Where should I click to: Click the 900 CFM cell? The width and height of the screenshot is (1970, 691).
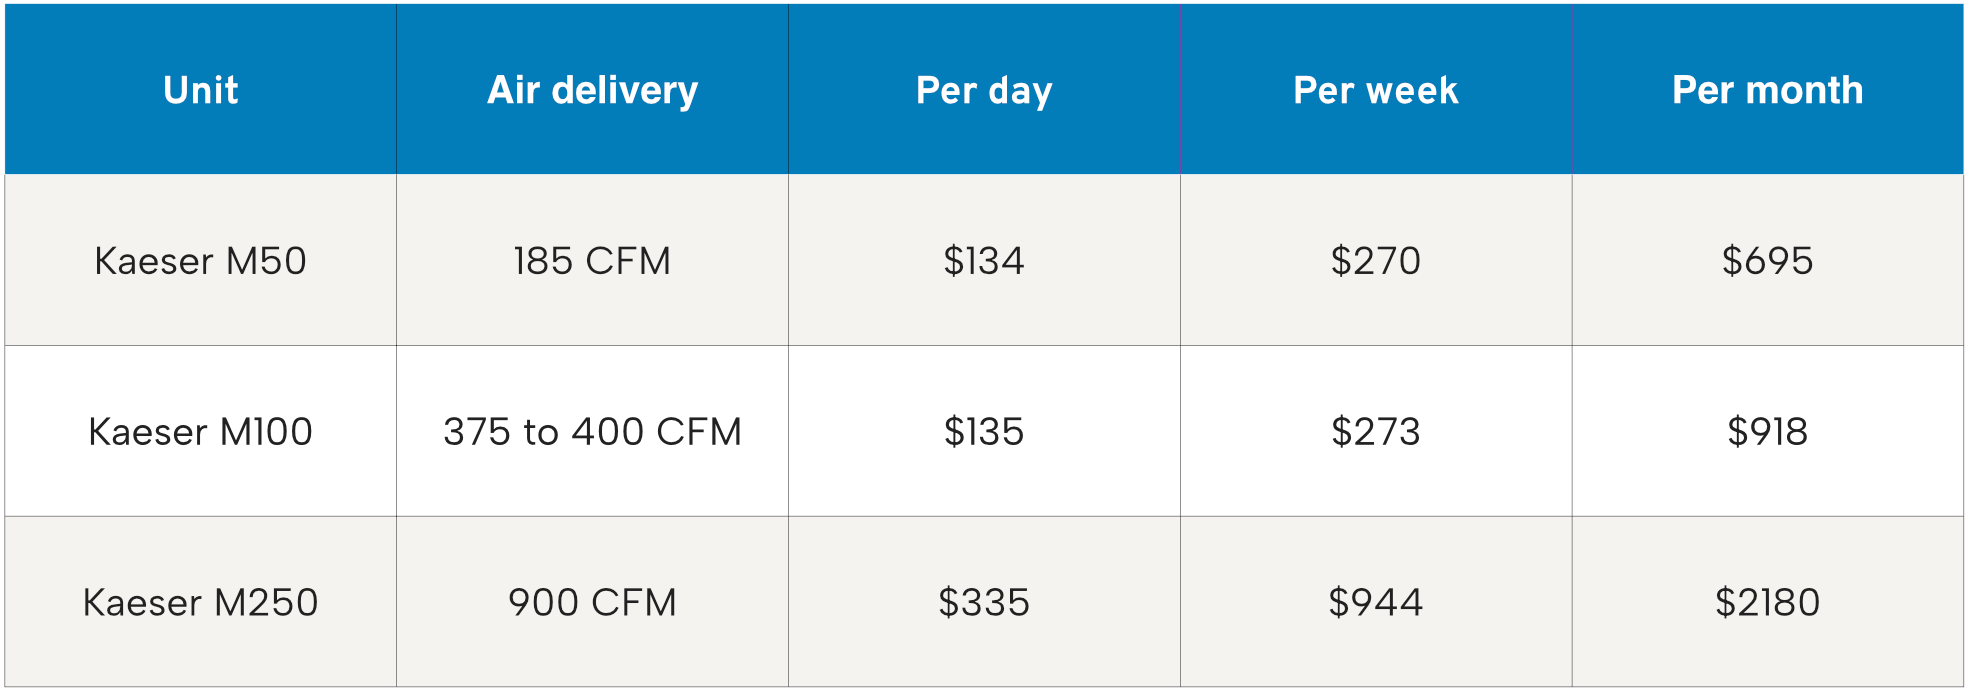click(593, 603)
